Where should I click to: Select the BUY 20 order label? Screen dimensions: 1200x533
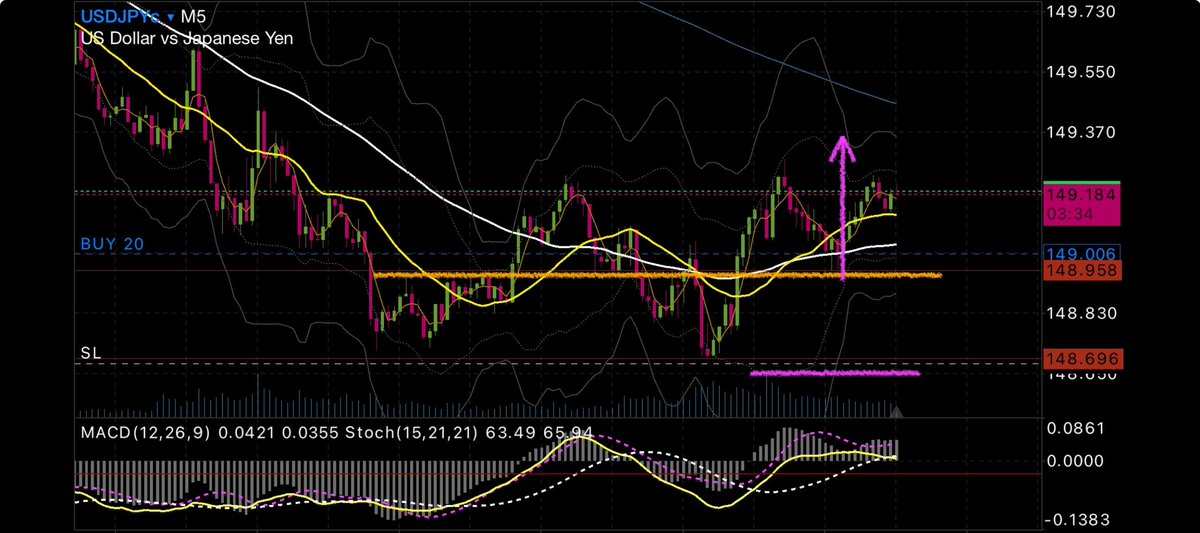(x=111, y=243)
